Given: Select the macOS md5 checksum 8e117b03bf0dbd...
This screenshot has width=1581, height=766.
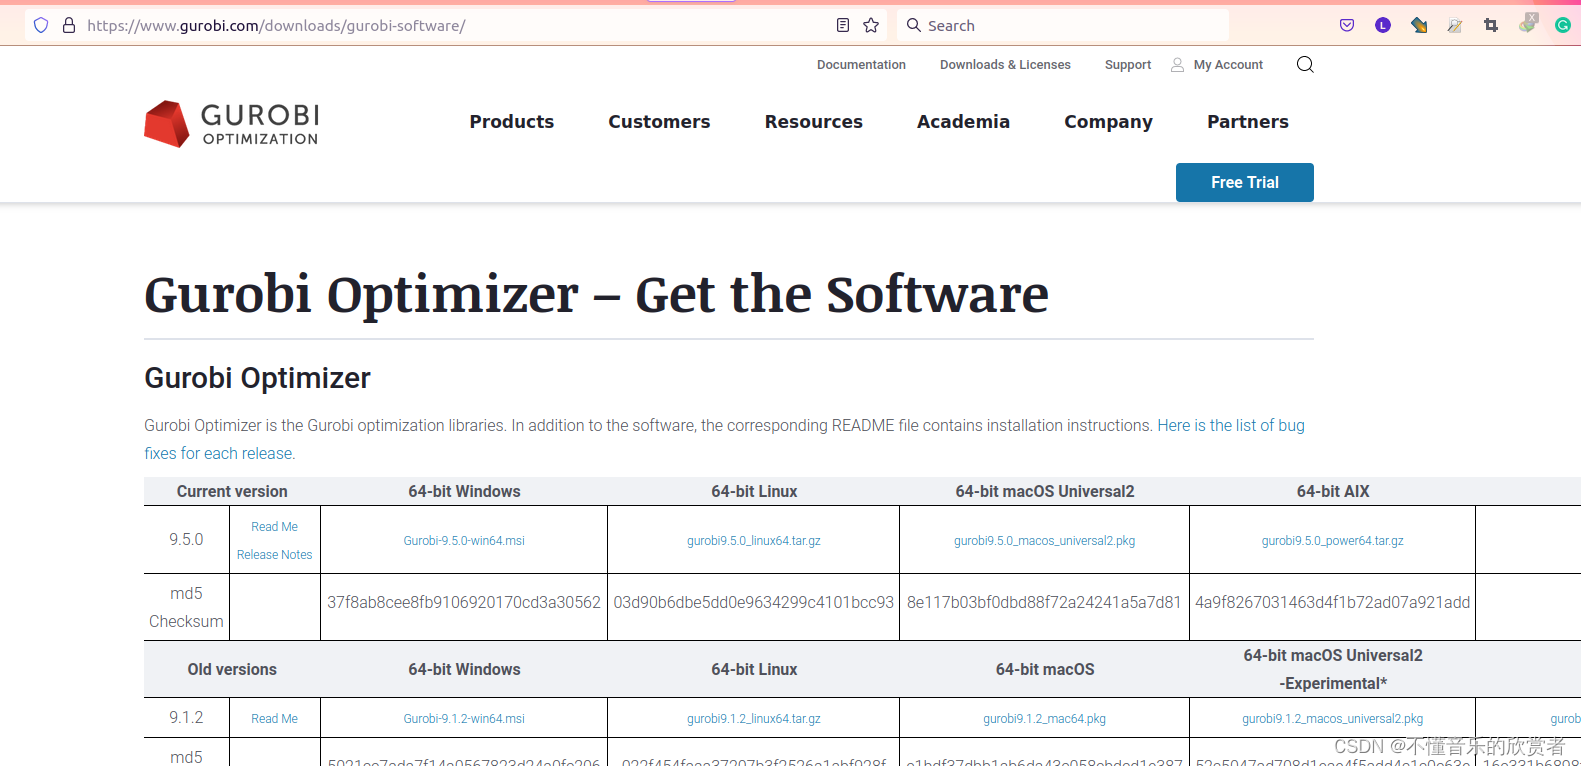Looking at the screenshot, I should click(x=1044, y=603).
